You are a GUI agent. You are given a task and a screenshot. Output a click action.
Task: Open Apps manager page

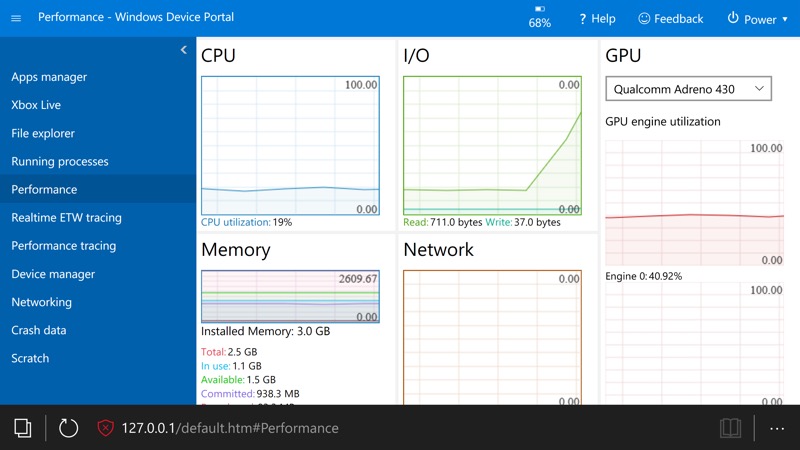pos(49,77)
